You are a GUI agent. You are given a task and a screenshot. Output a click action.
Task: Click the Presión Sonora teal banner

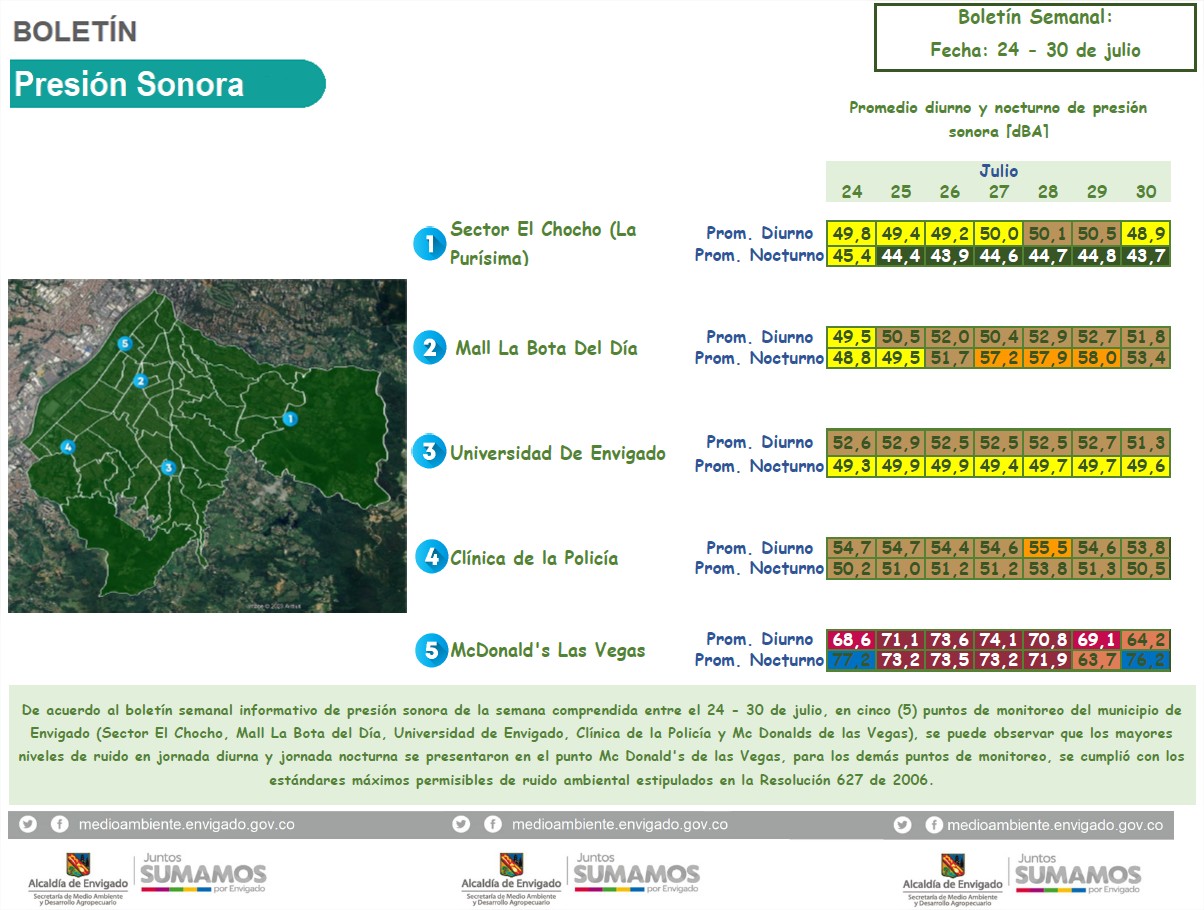pos(168,84)
